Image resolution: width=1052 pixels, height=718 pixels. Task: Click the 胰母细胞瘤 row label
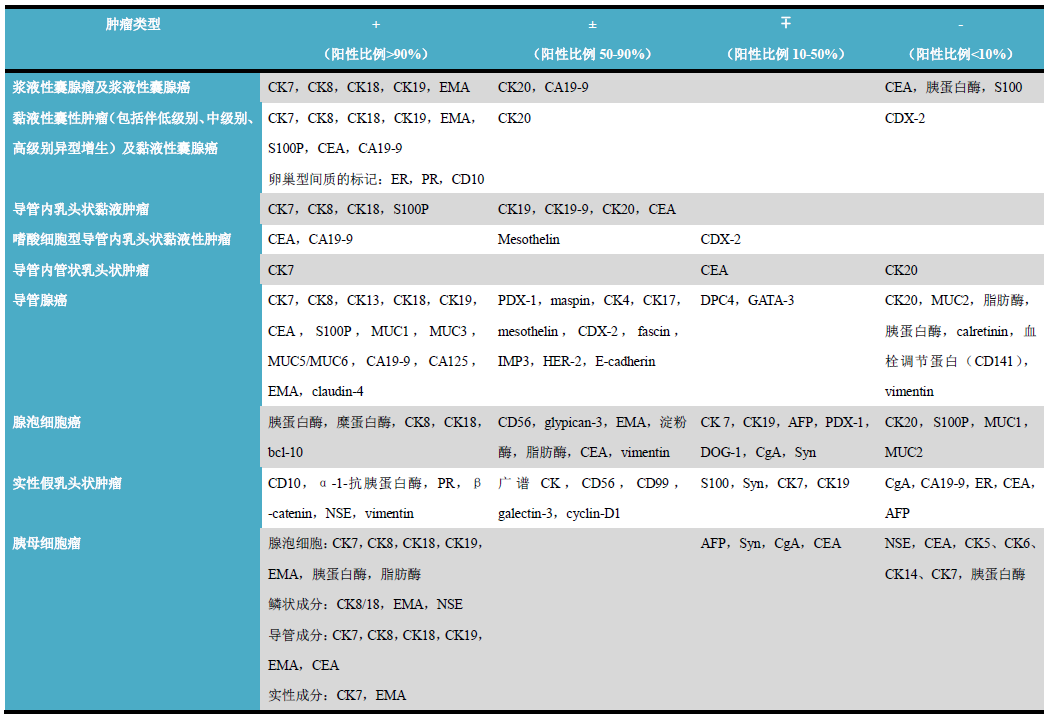click(47, 543)
